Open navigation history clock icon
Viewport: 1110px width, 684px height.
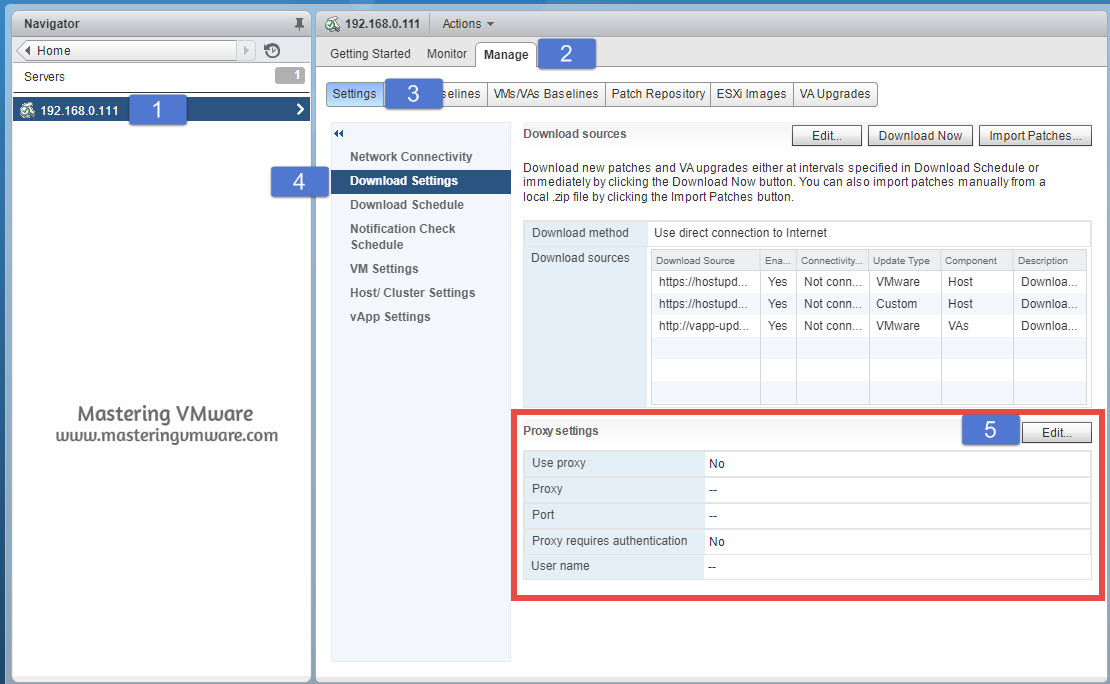coord(272,50)
